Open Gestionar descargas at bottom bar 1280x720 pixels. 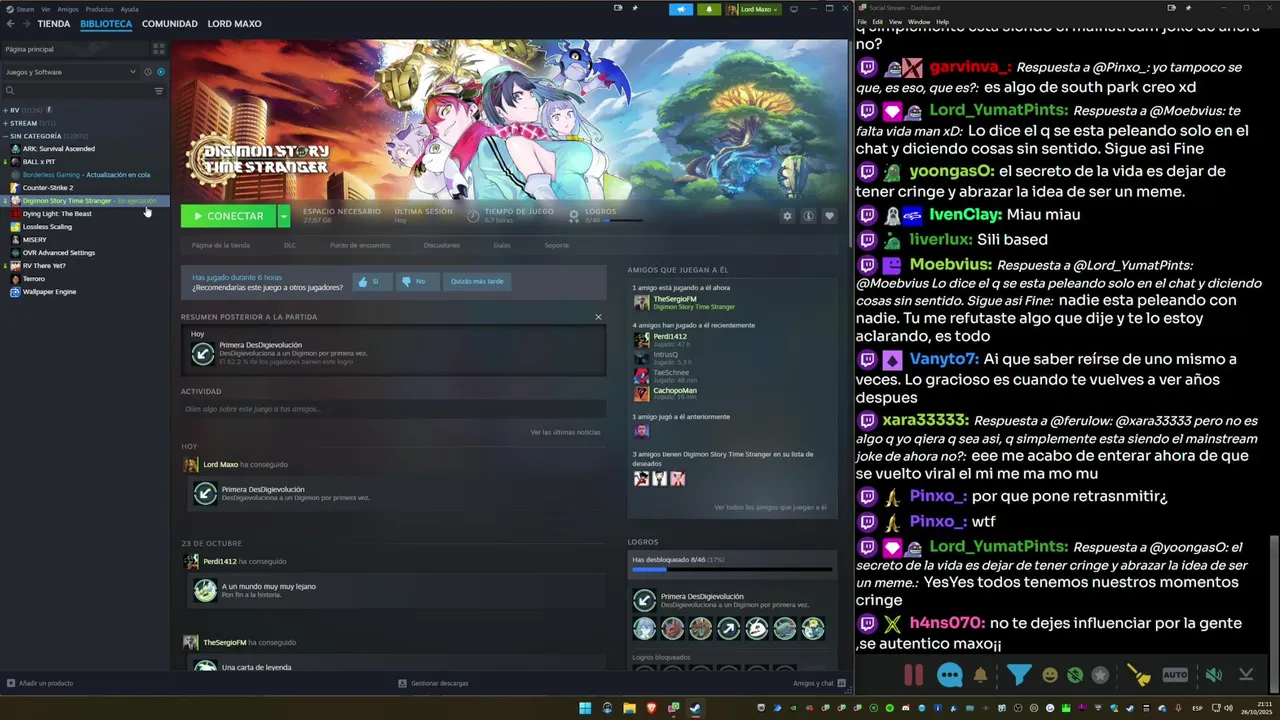(x=433, y=683)
